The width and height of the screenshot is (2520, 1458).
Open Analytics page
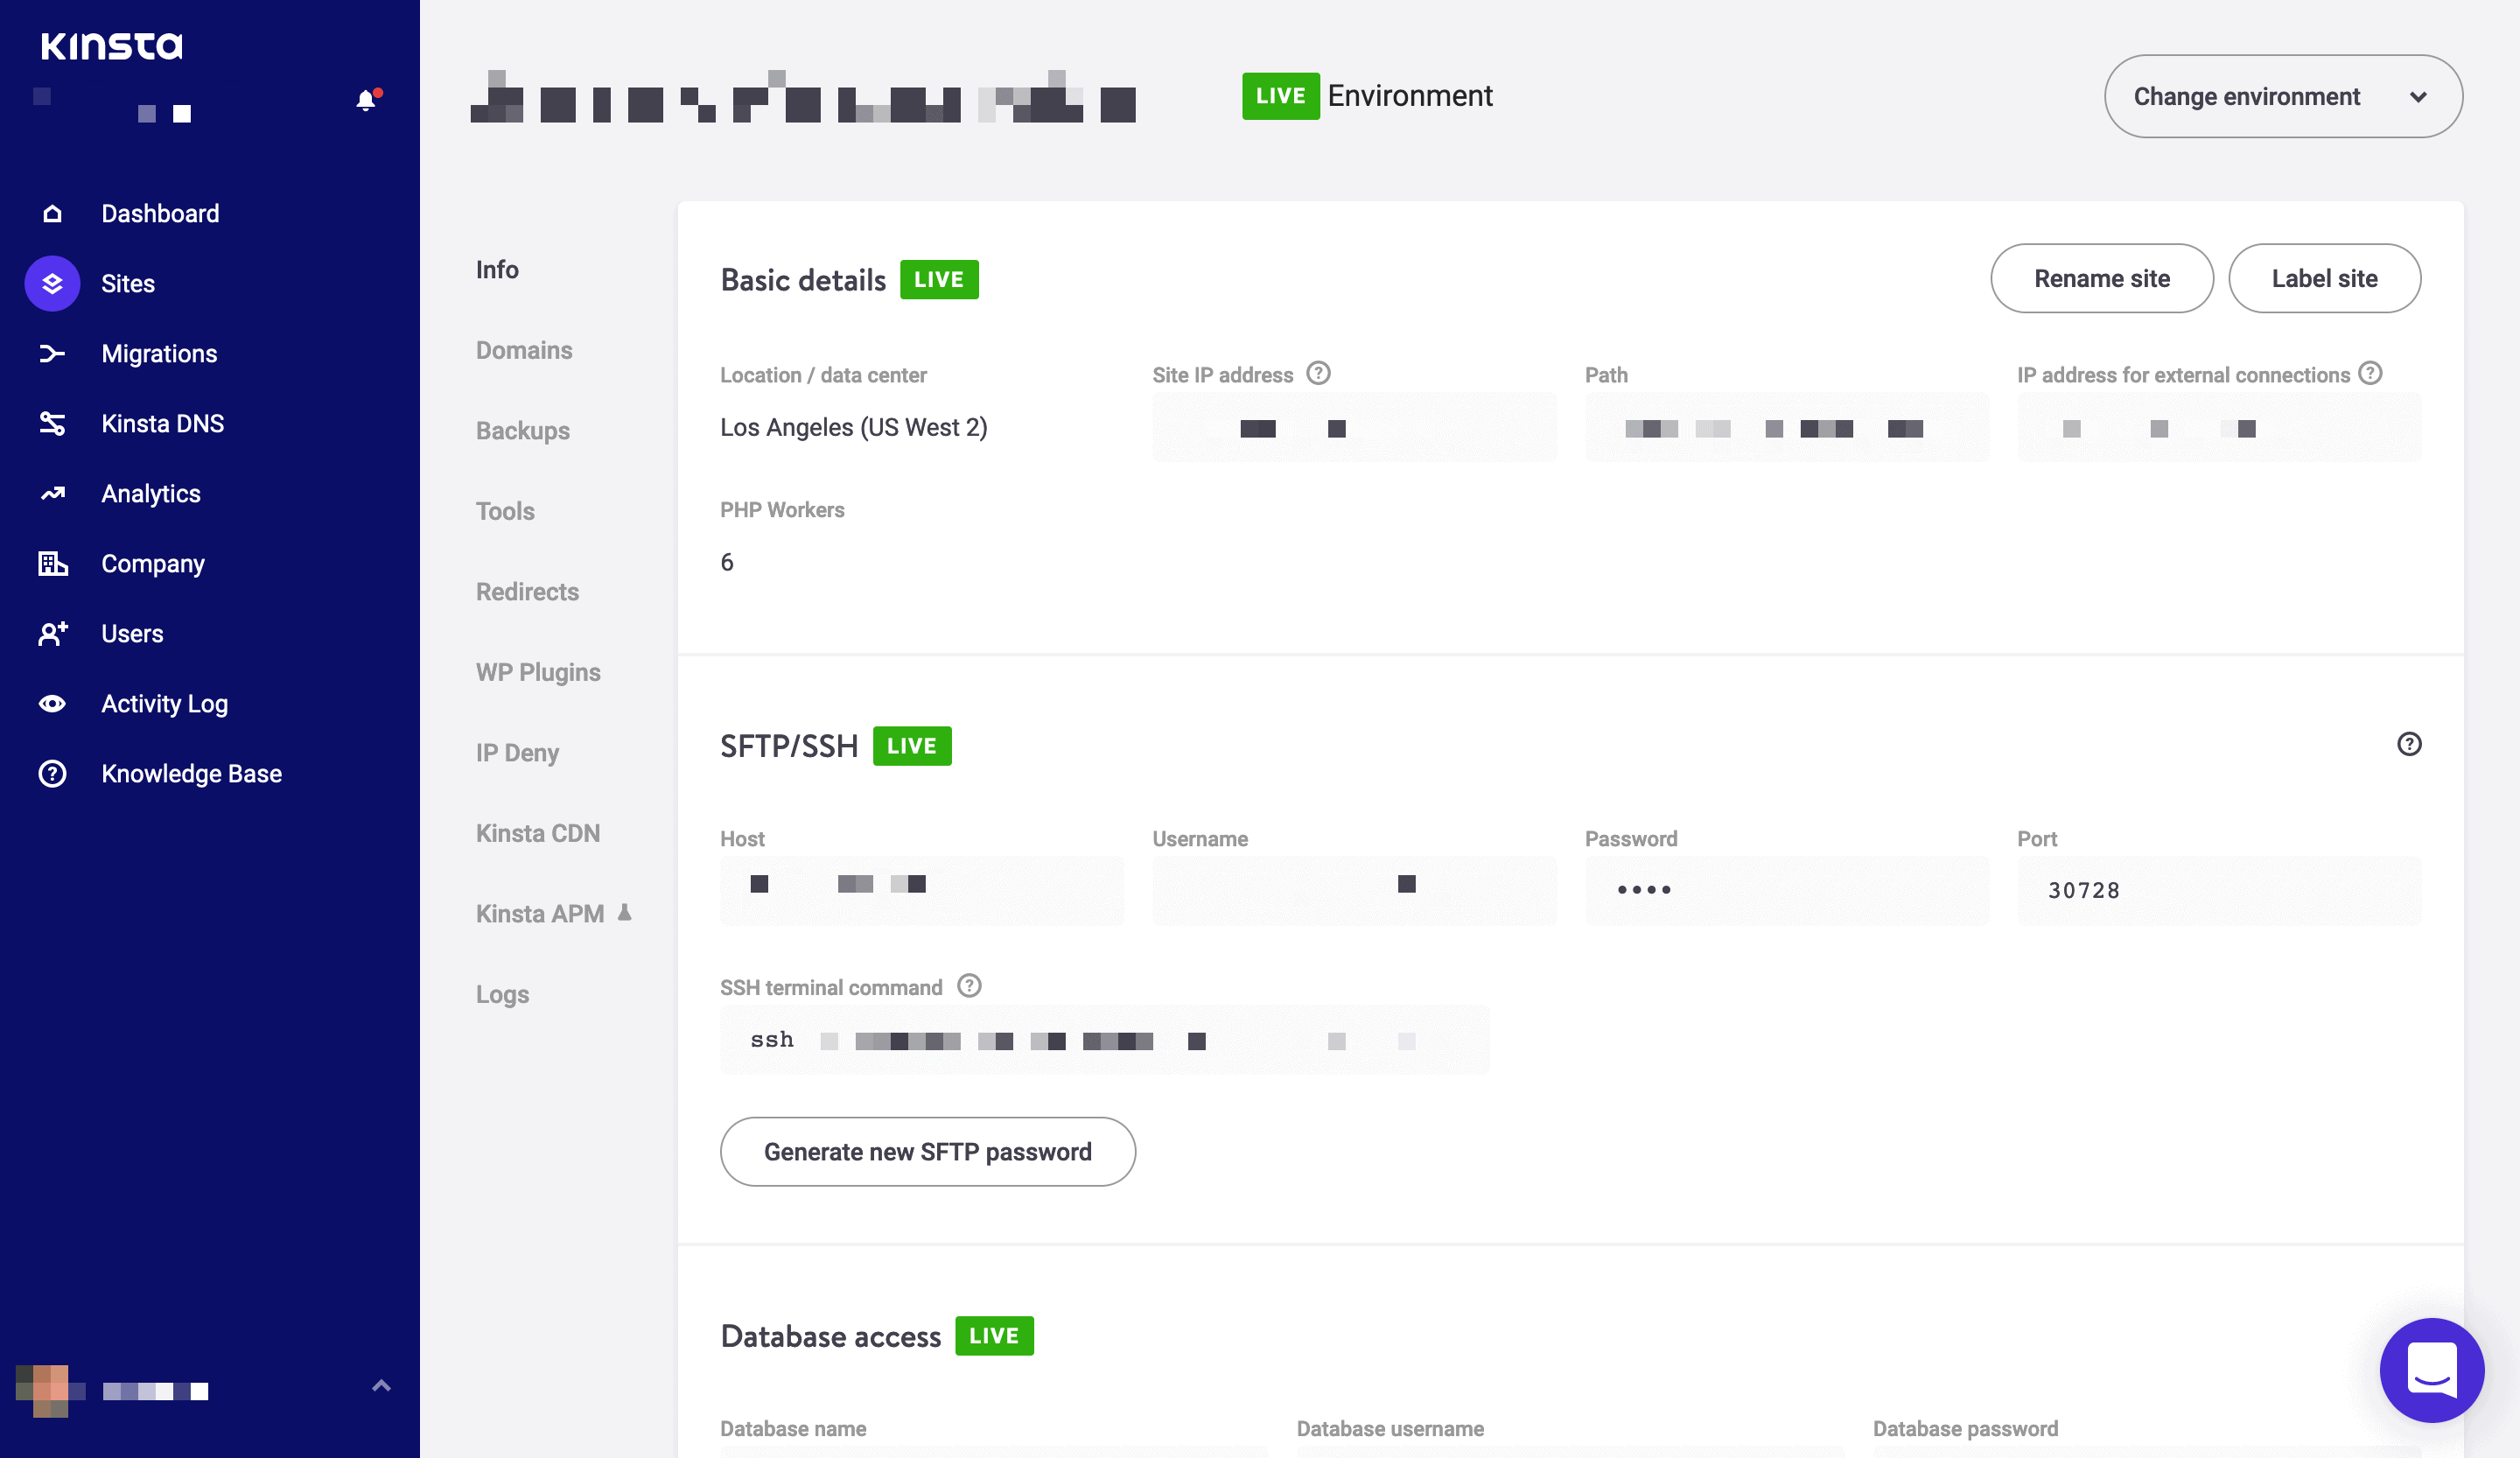point(151,493)
